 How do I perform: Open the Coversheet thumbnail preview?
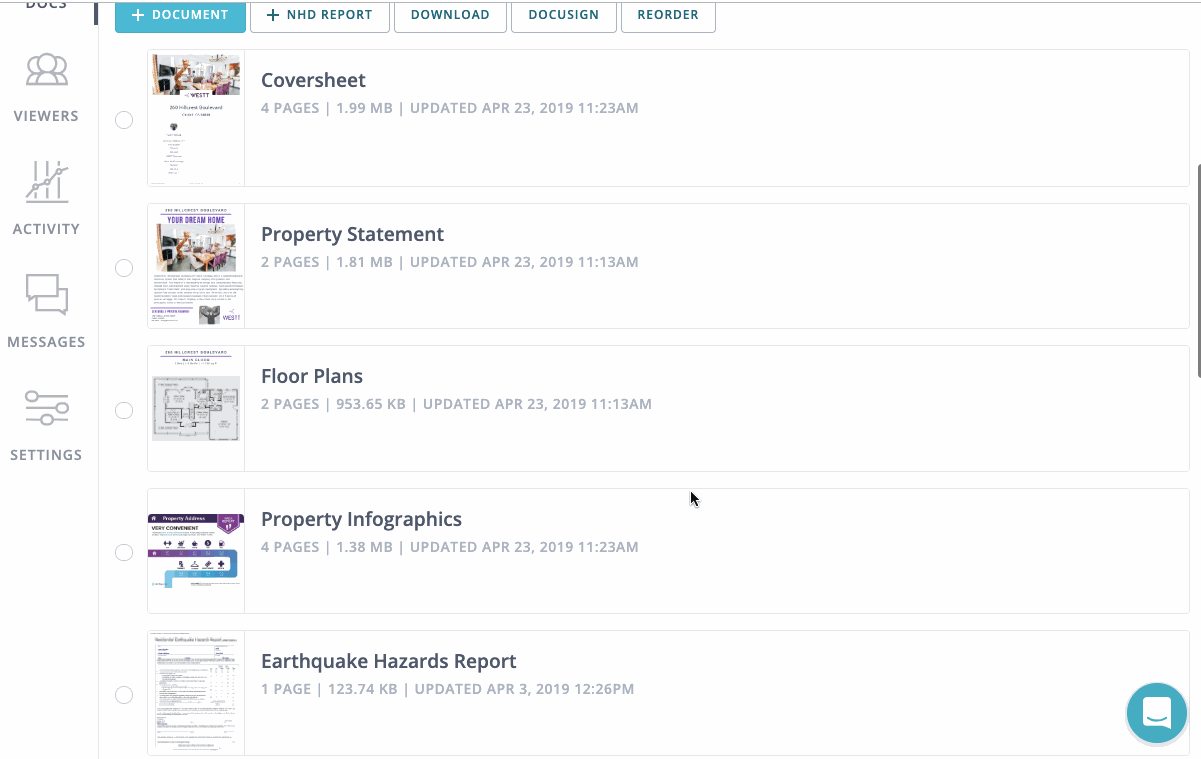[x=196, y=120]
